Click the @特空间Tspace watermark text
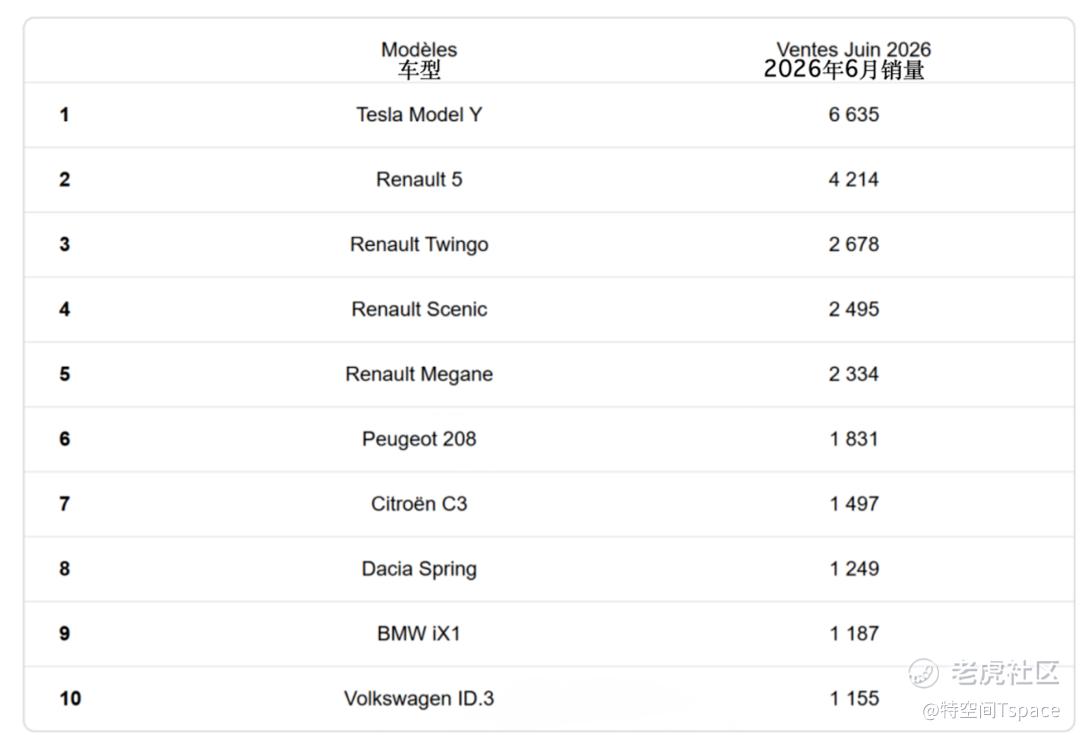This screenshot has width=1080, height=735. click(x=990, y=710)
